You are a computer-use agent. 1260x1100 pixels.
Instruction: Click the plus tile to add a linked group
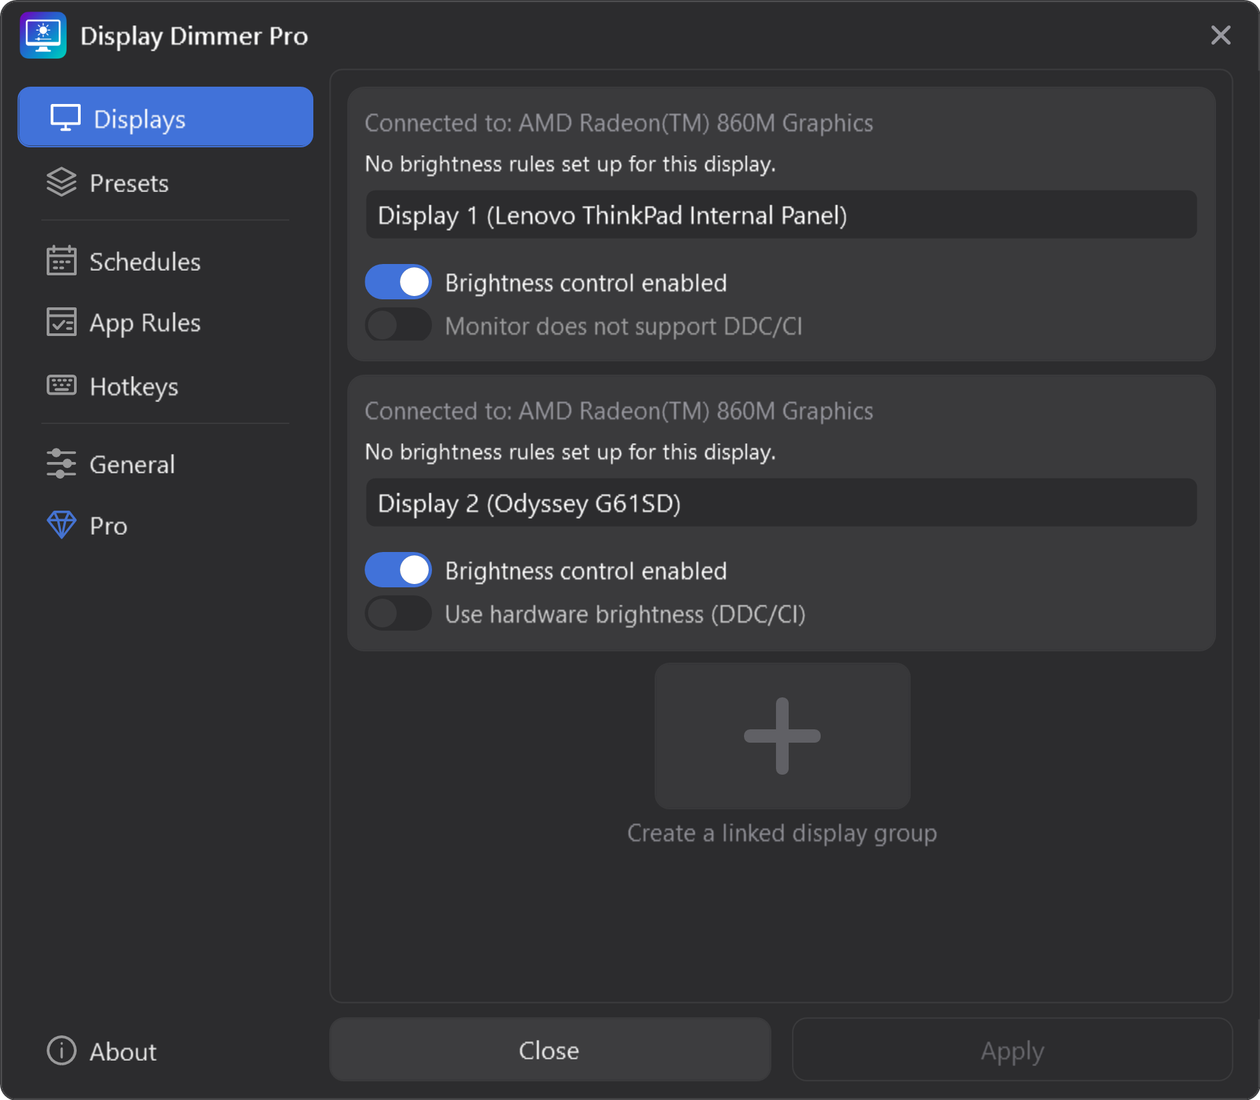[782, 736]
